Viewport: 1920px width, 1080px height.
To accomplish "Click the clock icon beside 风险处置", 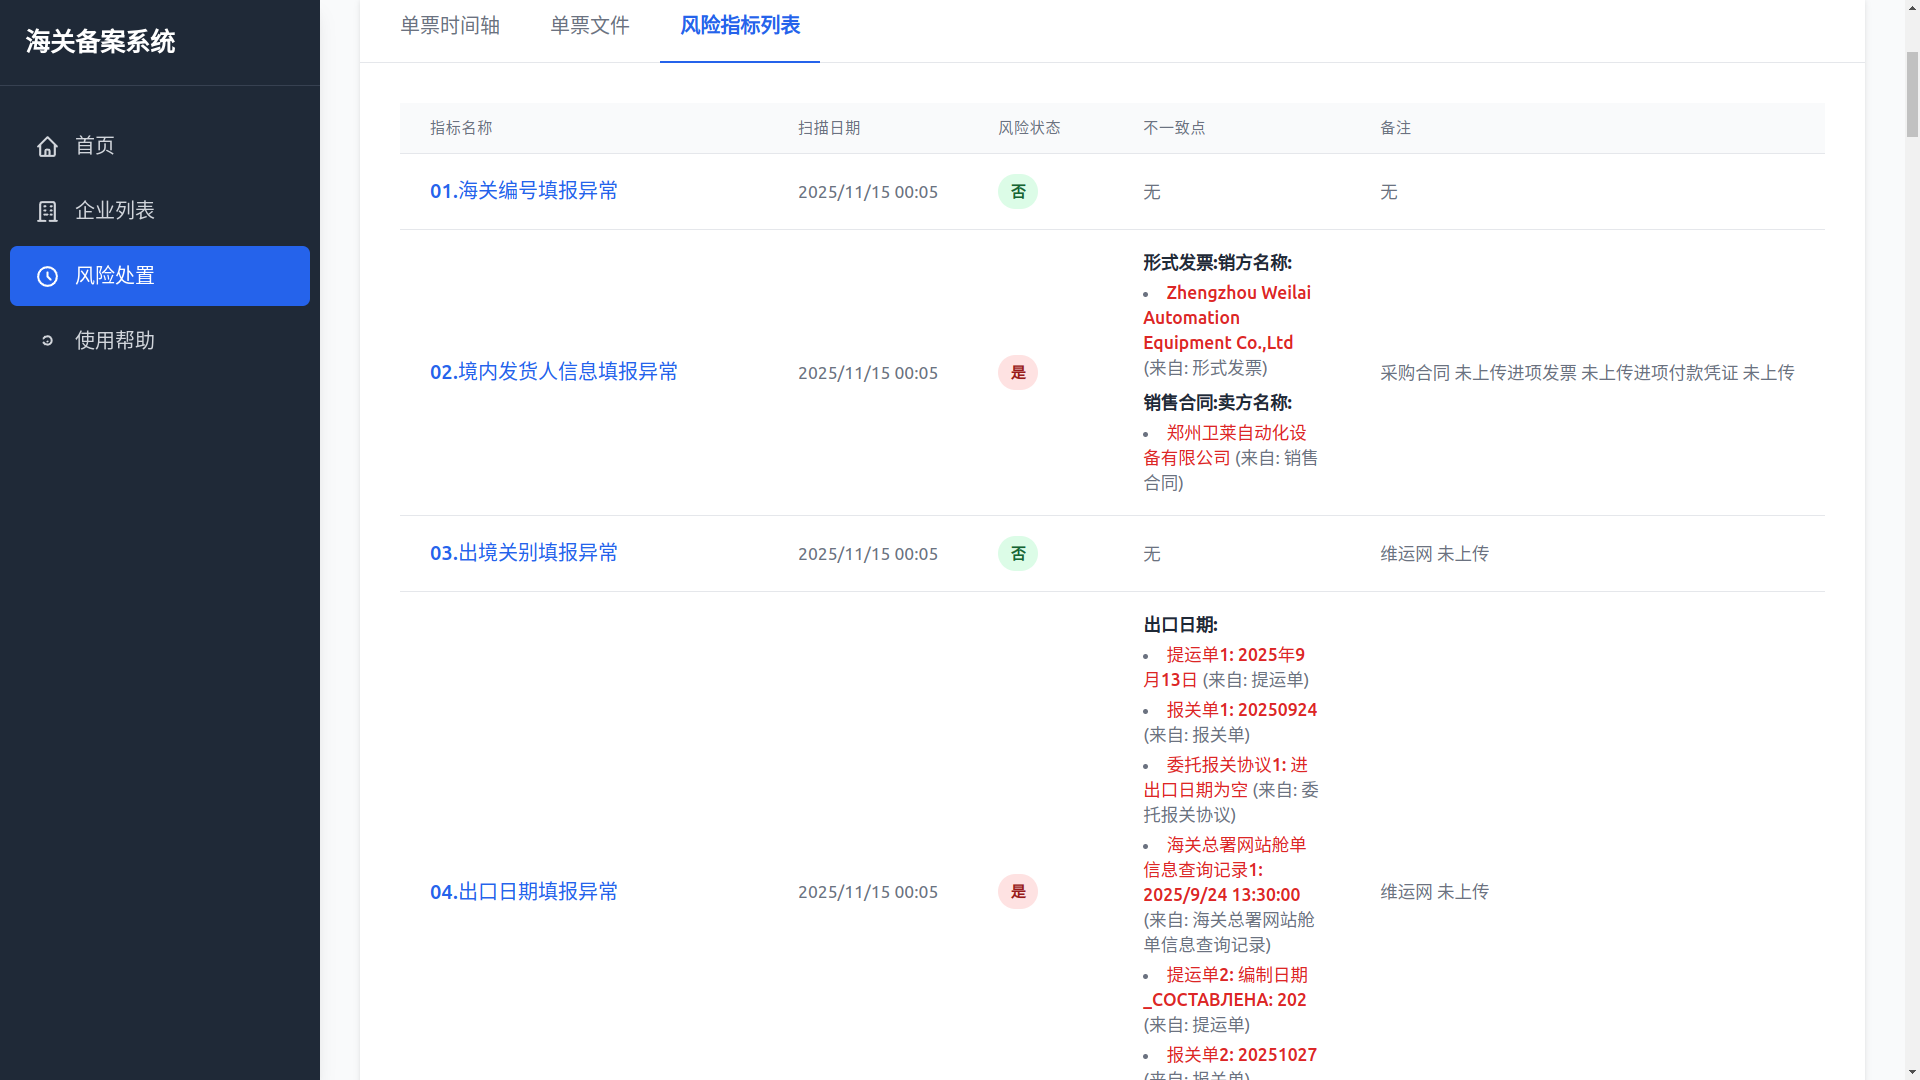I will pyautogui.click(x=47, y=276).
